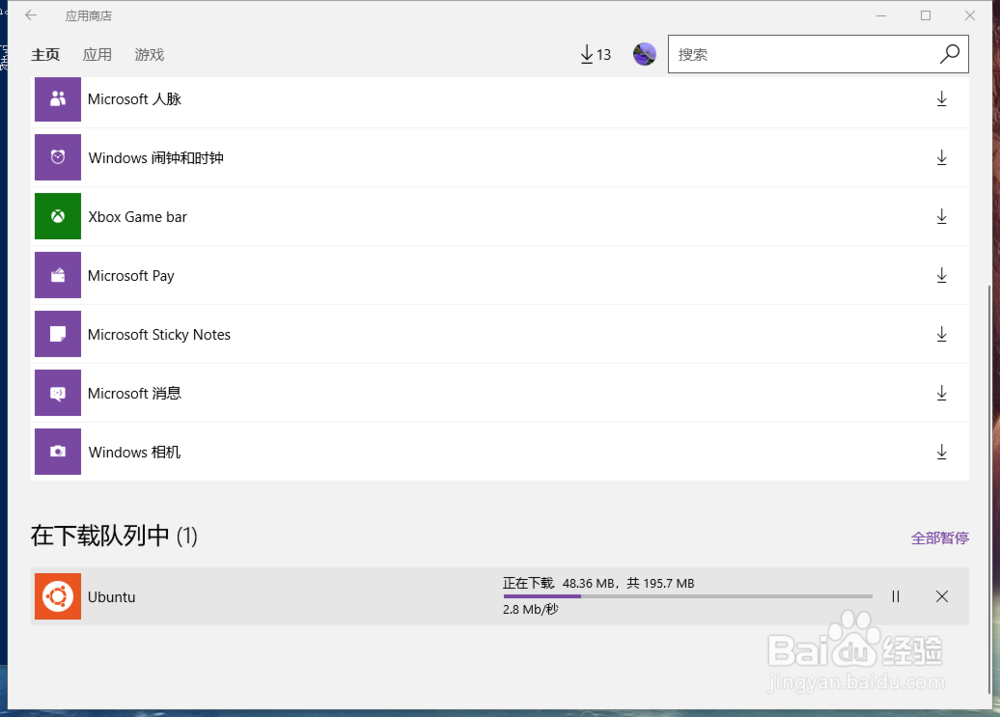Click the Microsoft 人脉 app icon
The width and height of the screenshot is (1000, 717).
(x=57, y=99)
